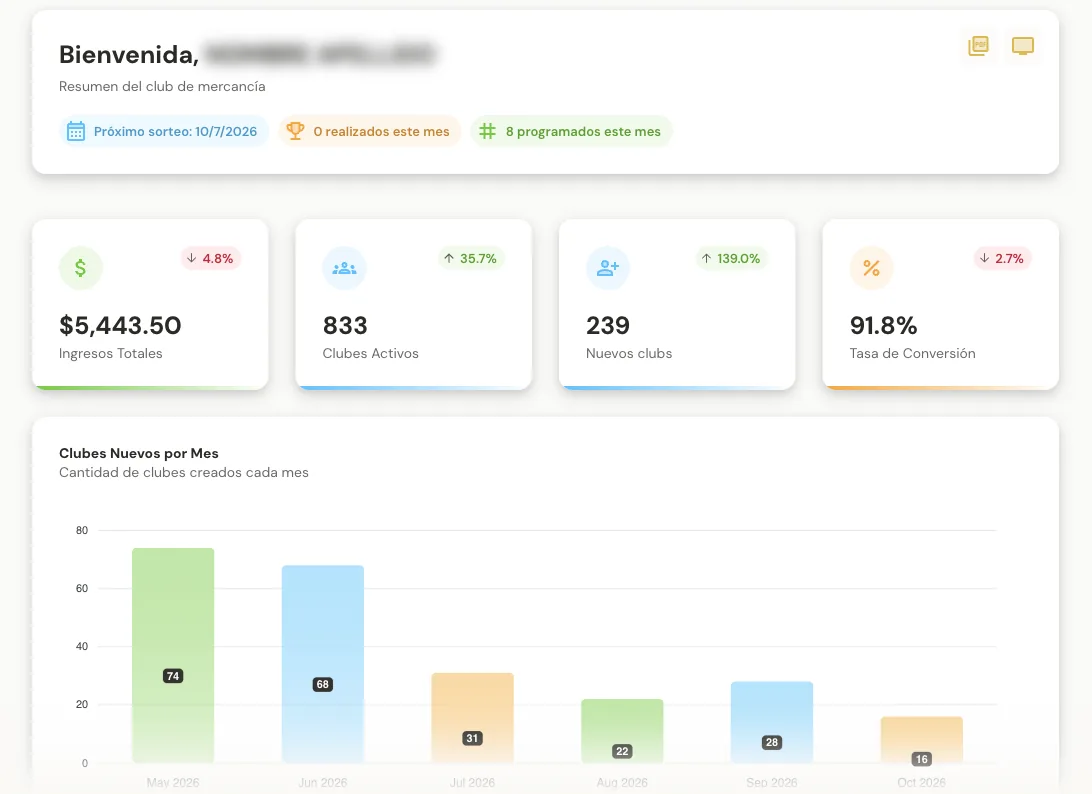Select the 8 programados este mes badge

[571, 131]
